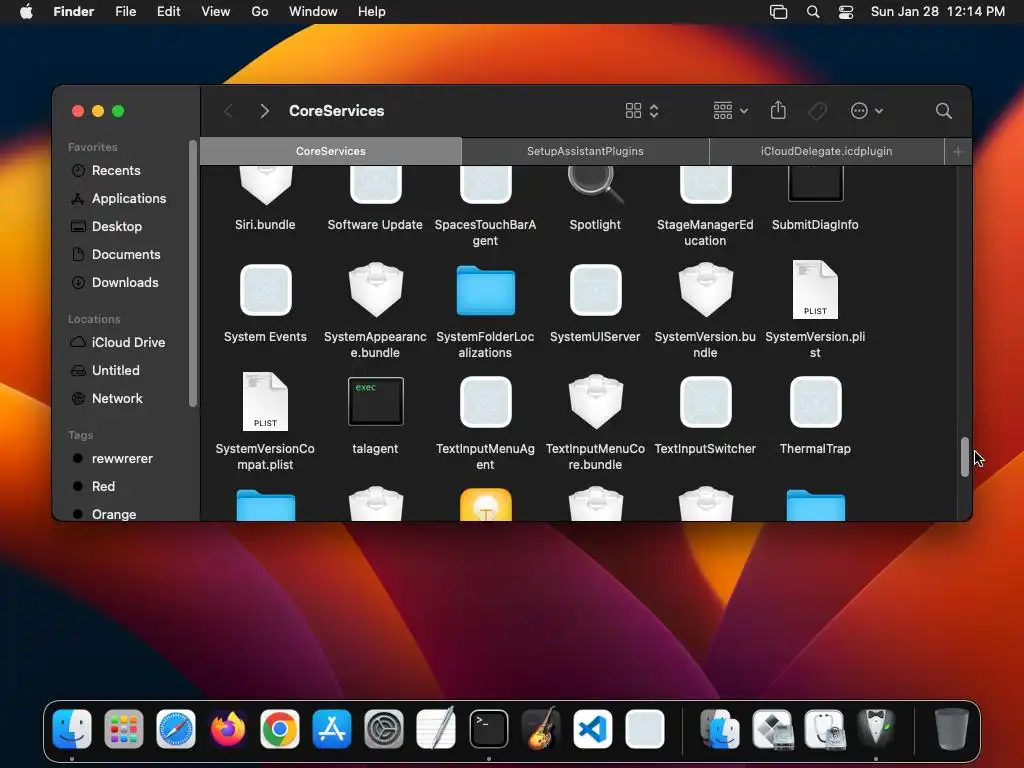The image size is (1024, 768).
Task: Click the Share toolbar icon
Action: 778,110
